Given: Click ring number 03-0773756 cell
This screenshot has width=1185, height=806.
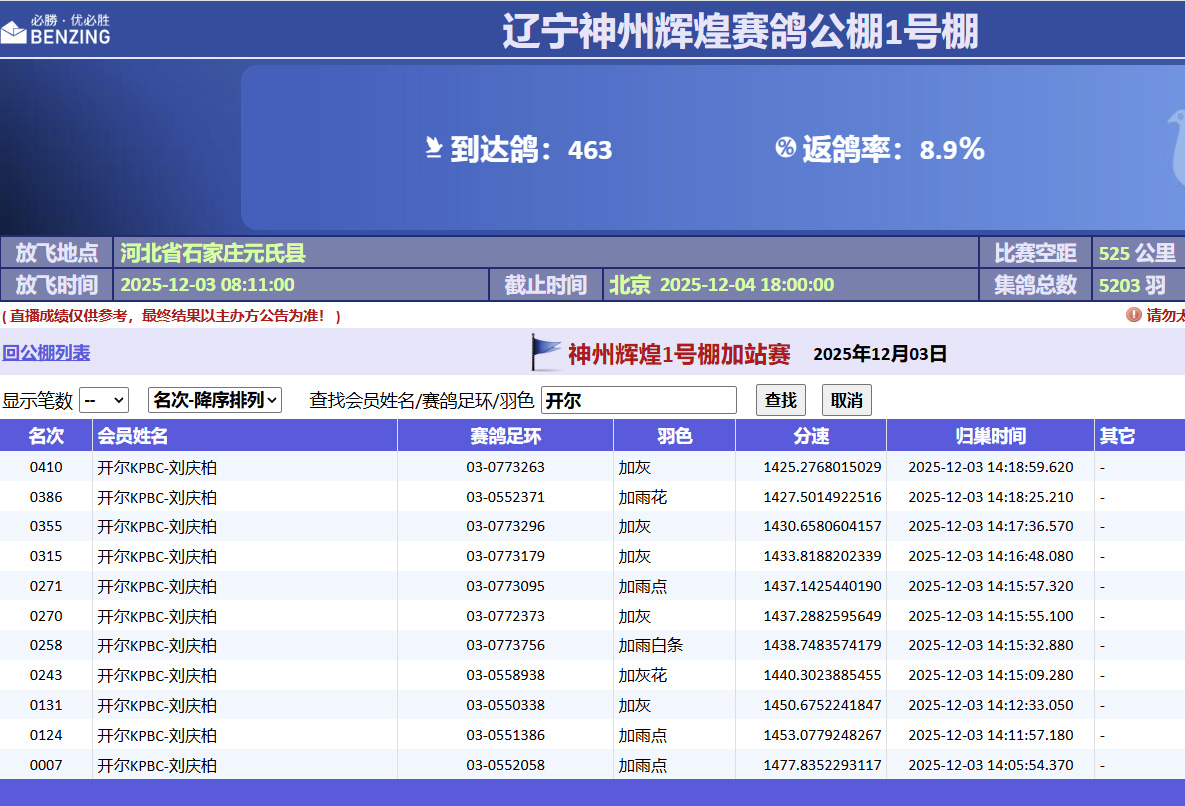Looking at the screenshot, I should (505, 646).
